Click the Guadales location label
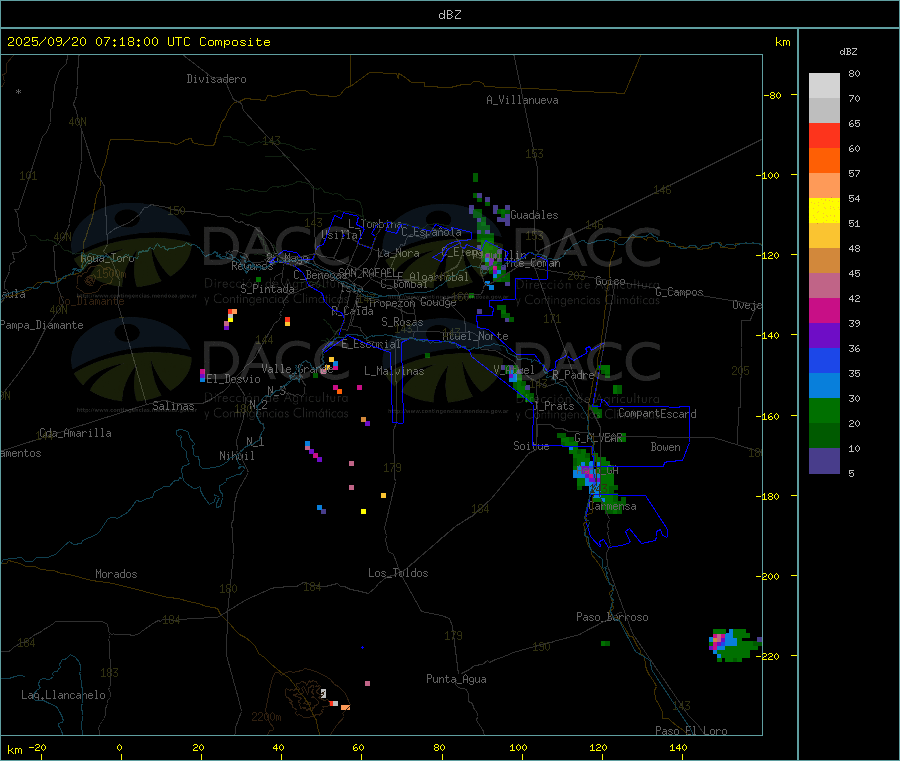 click(534, 215)
